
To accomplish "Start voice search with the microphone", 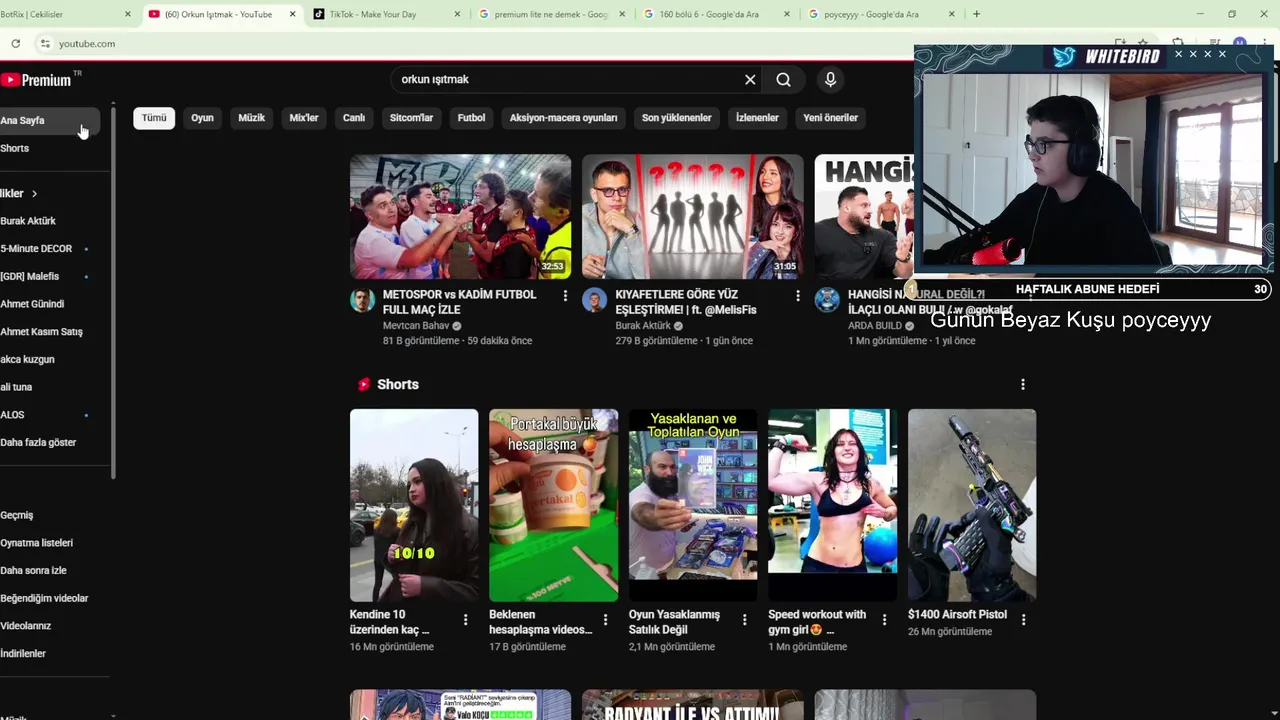I will [830, 80].
